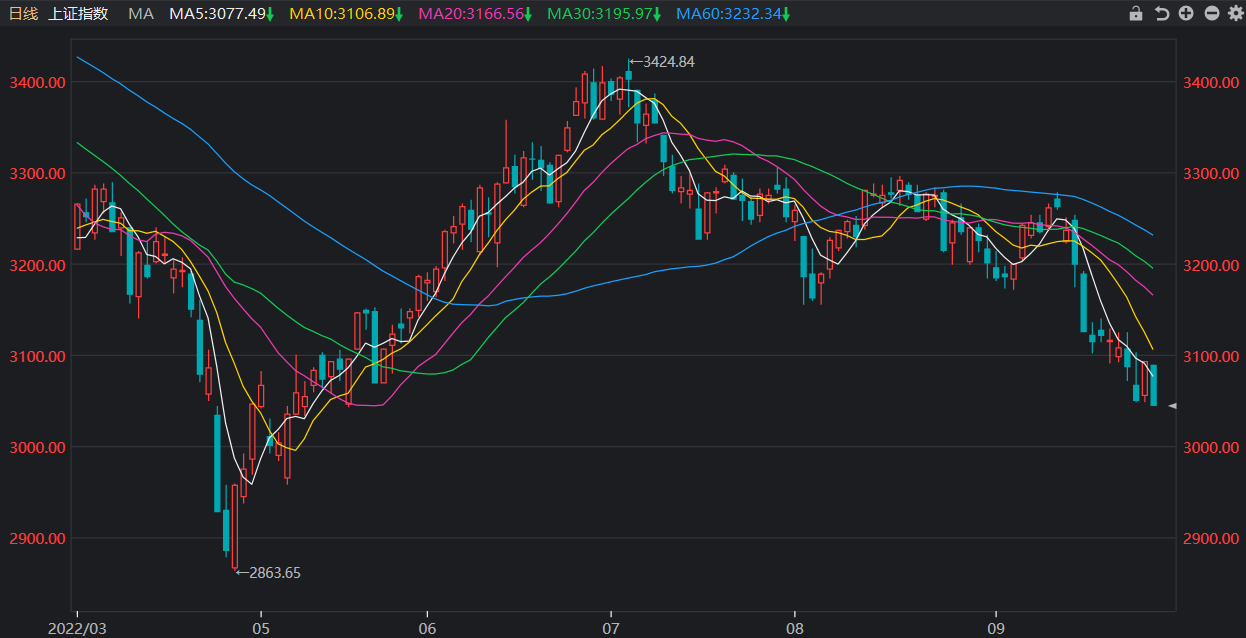The image size is (1246, 638).
Task: Click the last cyan candlestick on the chart
Action: (1153, 385)
